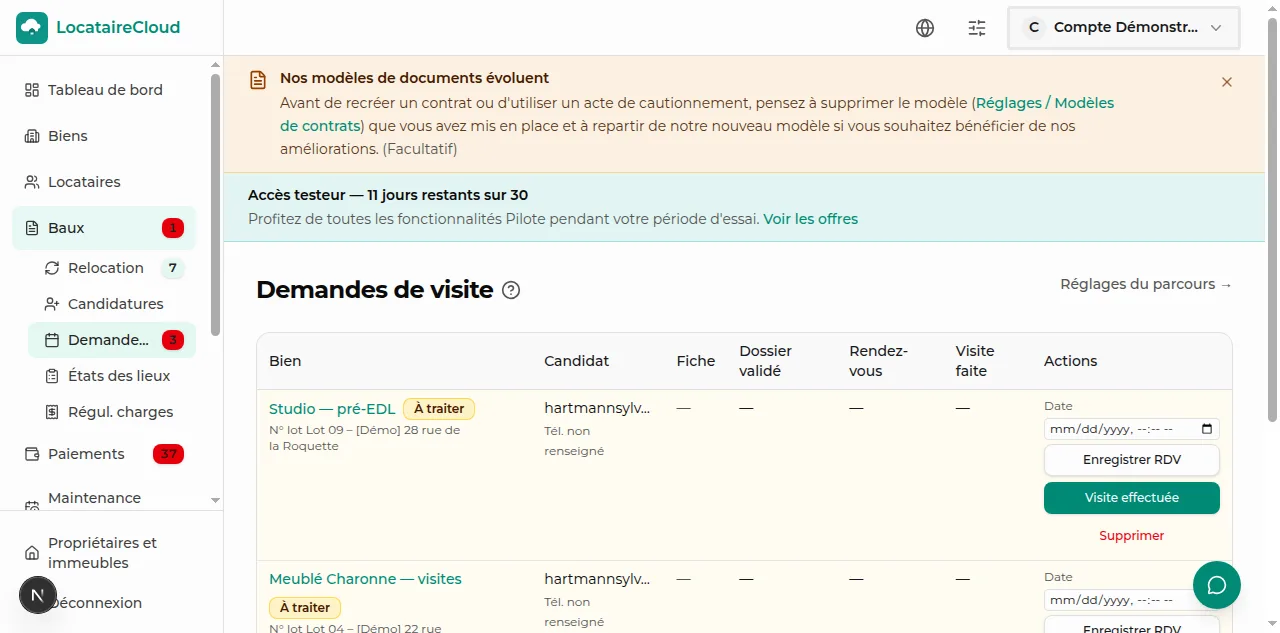Follow the Voir les offres link
1280x633 pixels.
coord(810,219)
